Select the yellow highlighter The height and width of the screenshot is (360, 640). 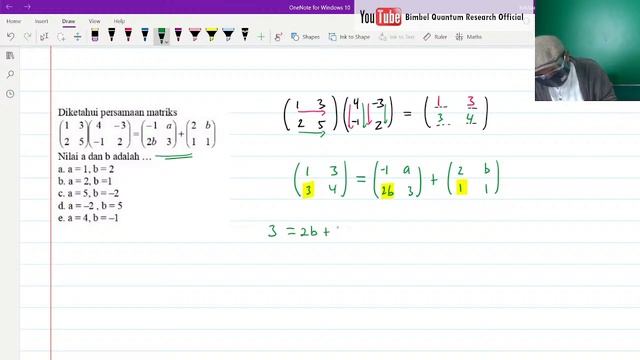click(212, 35)
